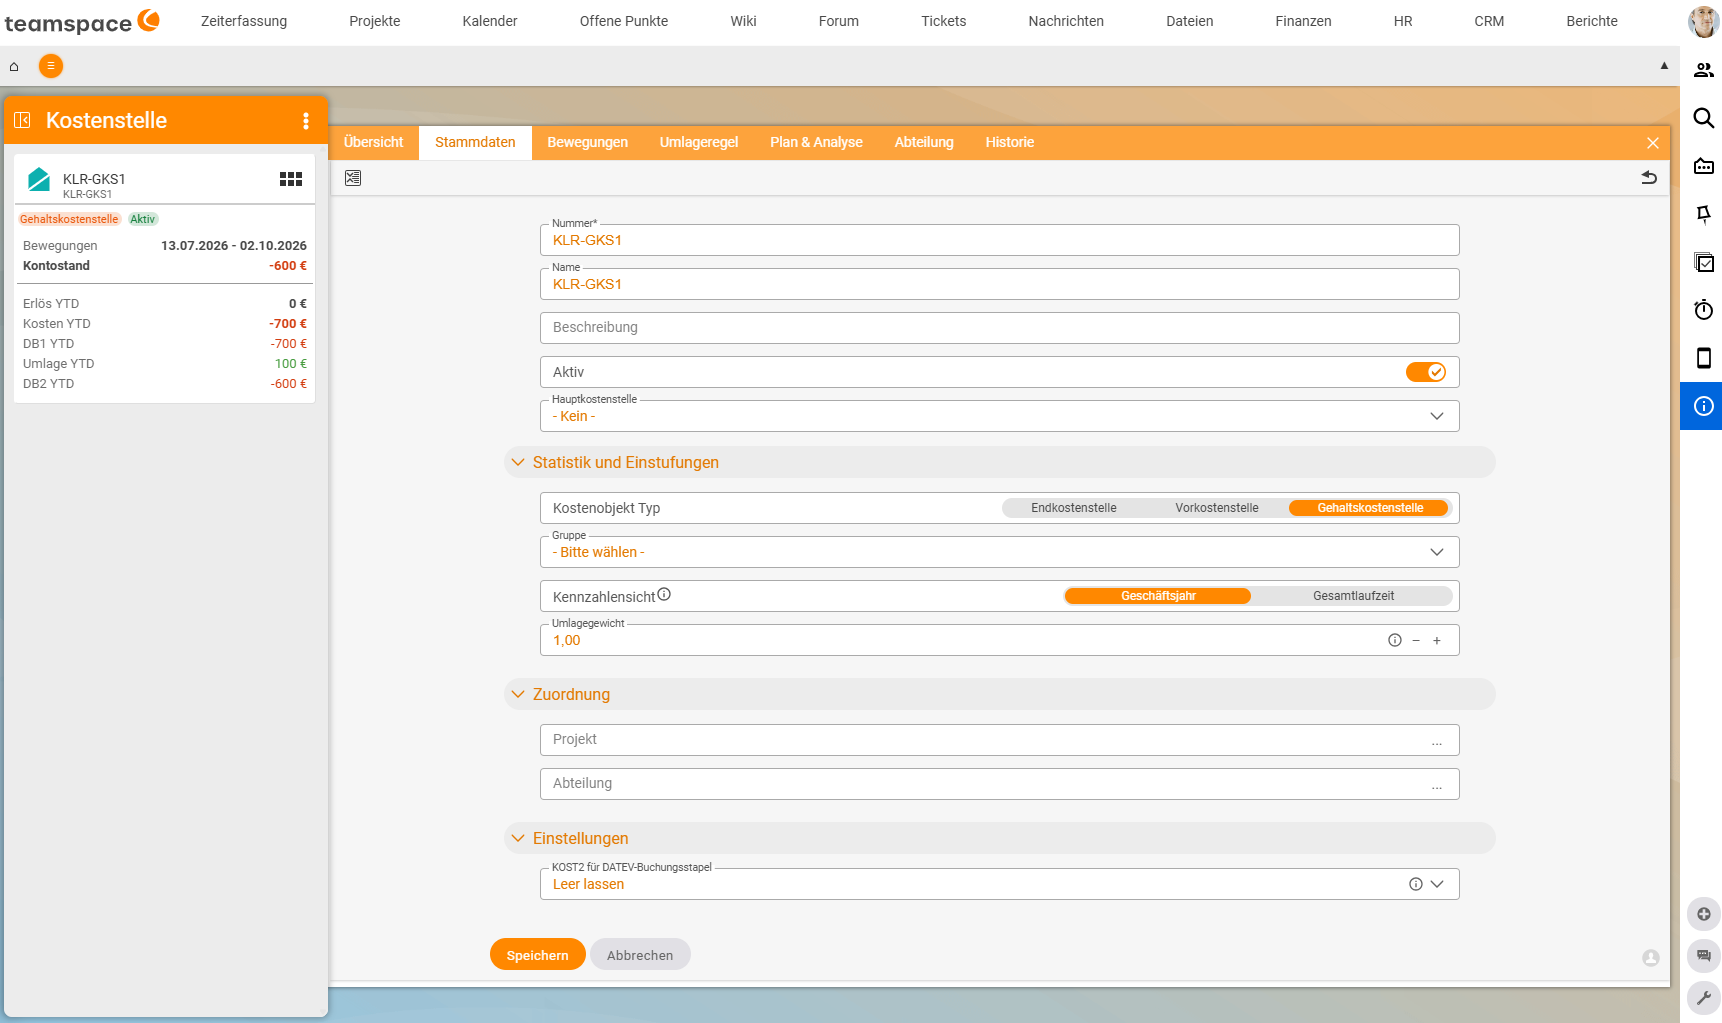The image size is (1722, 1023).
Task: Open the checklist tasks icon
Action: (x=1704, y=262)
